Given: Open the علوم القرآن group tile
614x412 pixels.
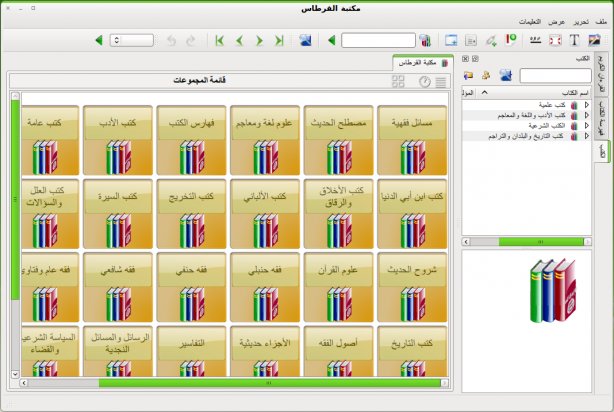Looking at the screenshot, I should point(339,287).
